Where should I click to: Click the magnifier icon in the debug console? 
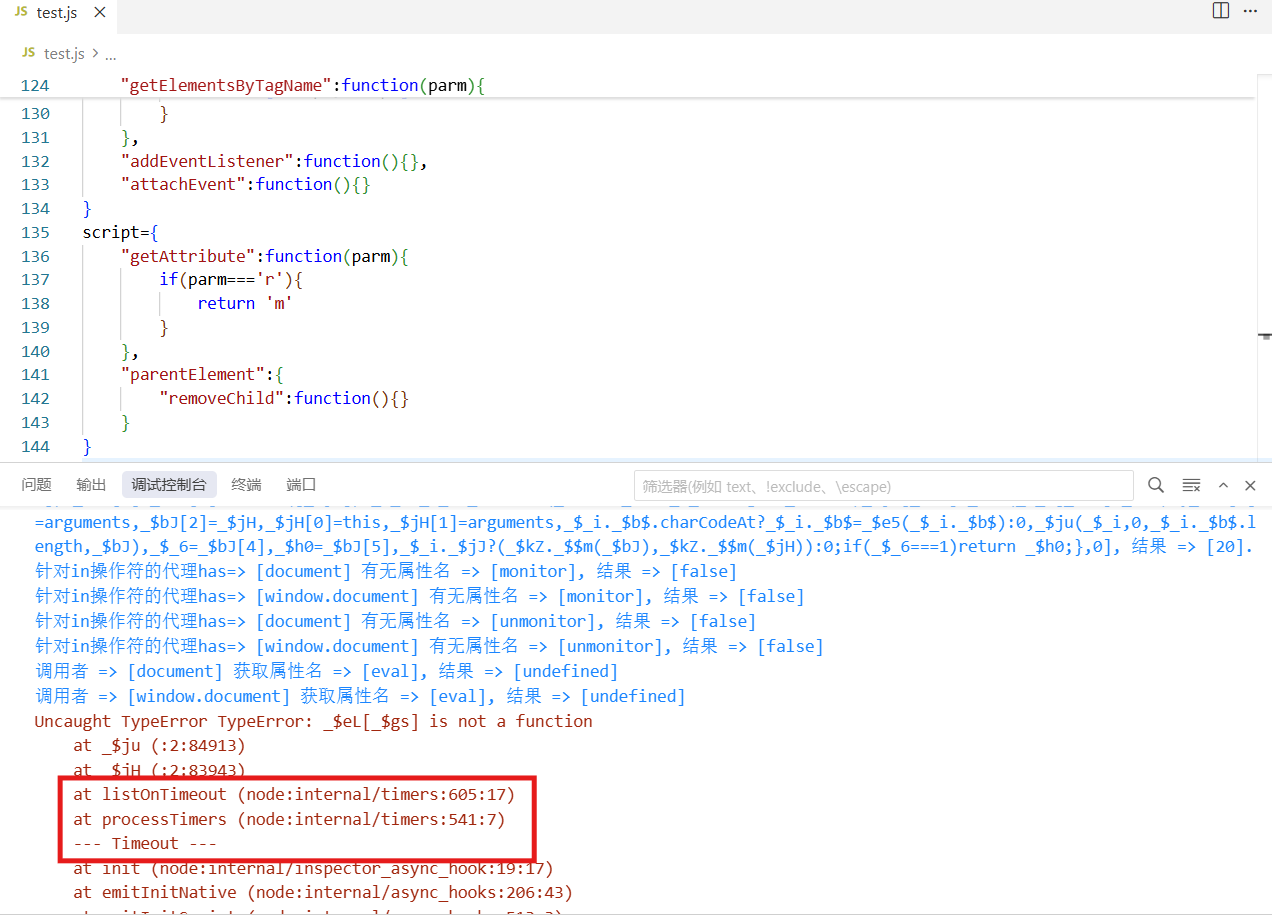[x=1156, y=485]
